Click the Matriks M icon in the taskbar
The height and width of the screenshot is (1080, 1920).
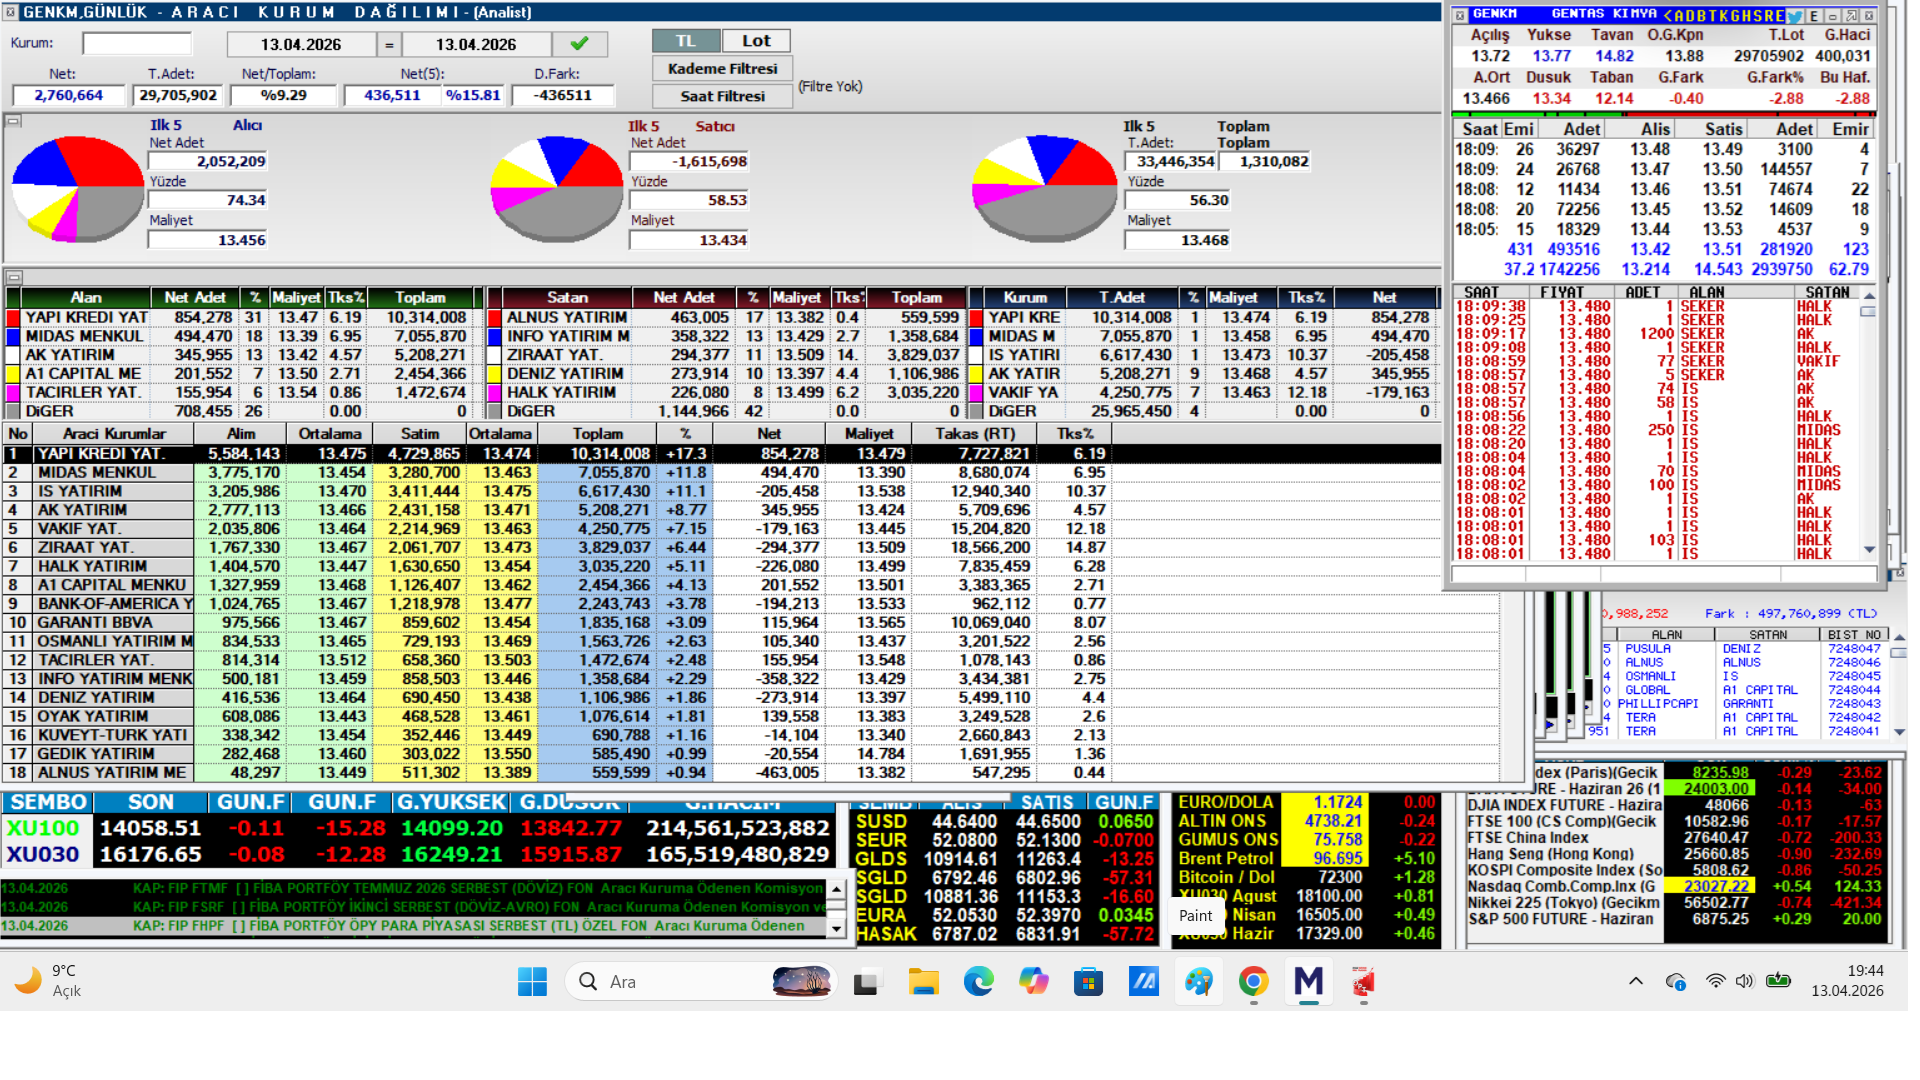click(x=1308, y=982)
